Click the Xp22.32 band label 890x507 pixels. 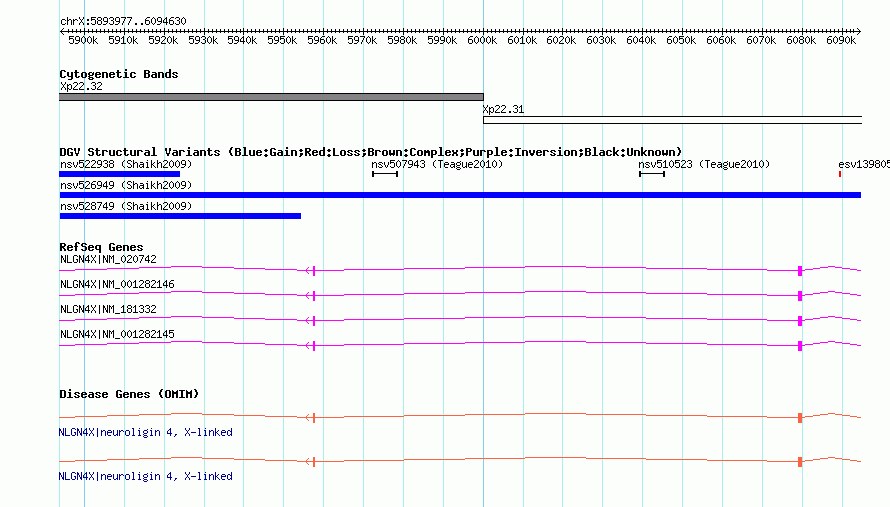tap(81, 86)
